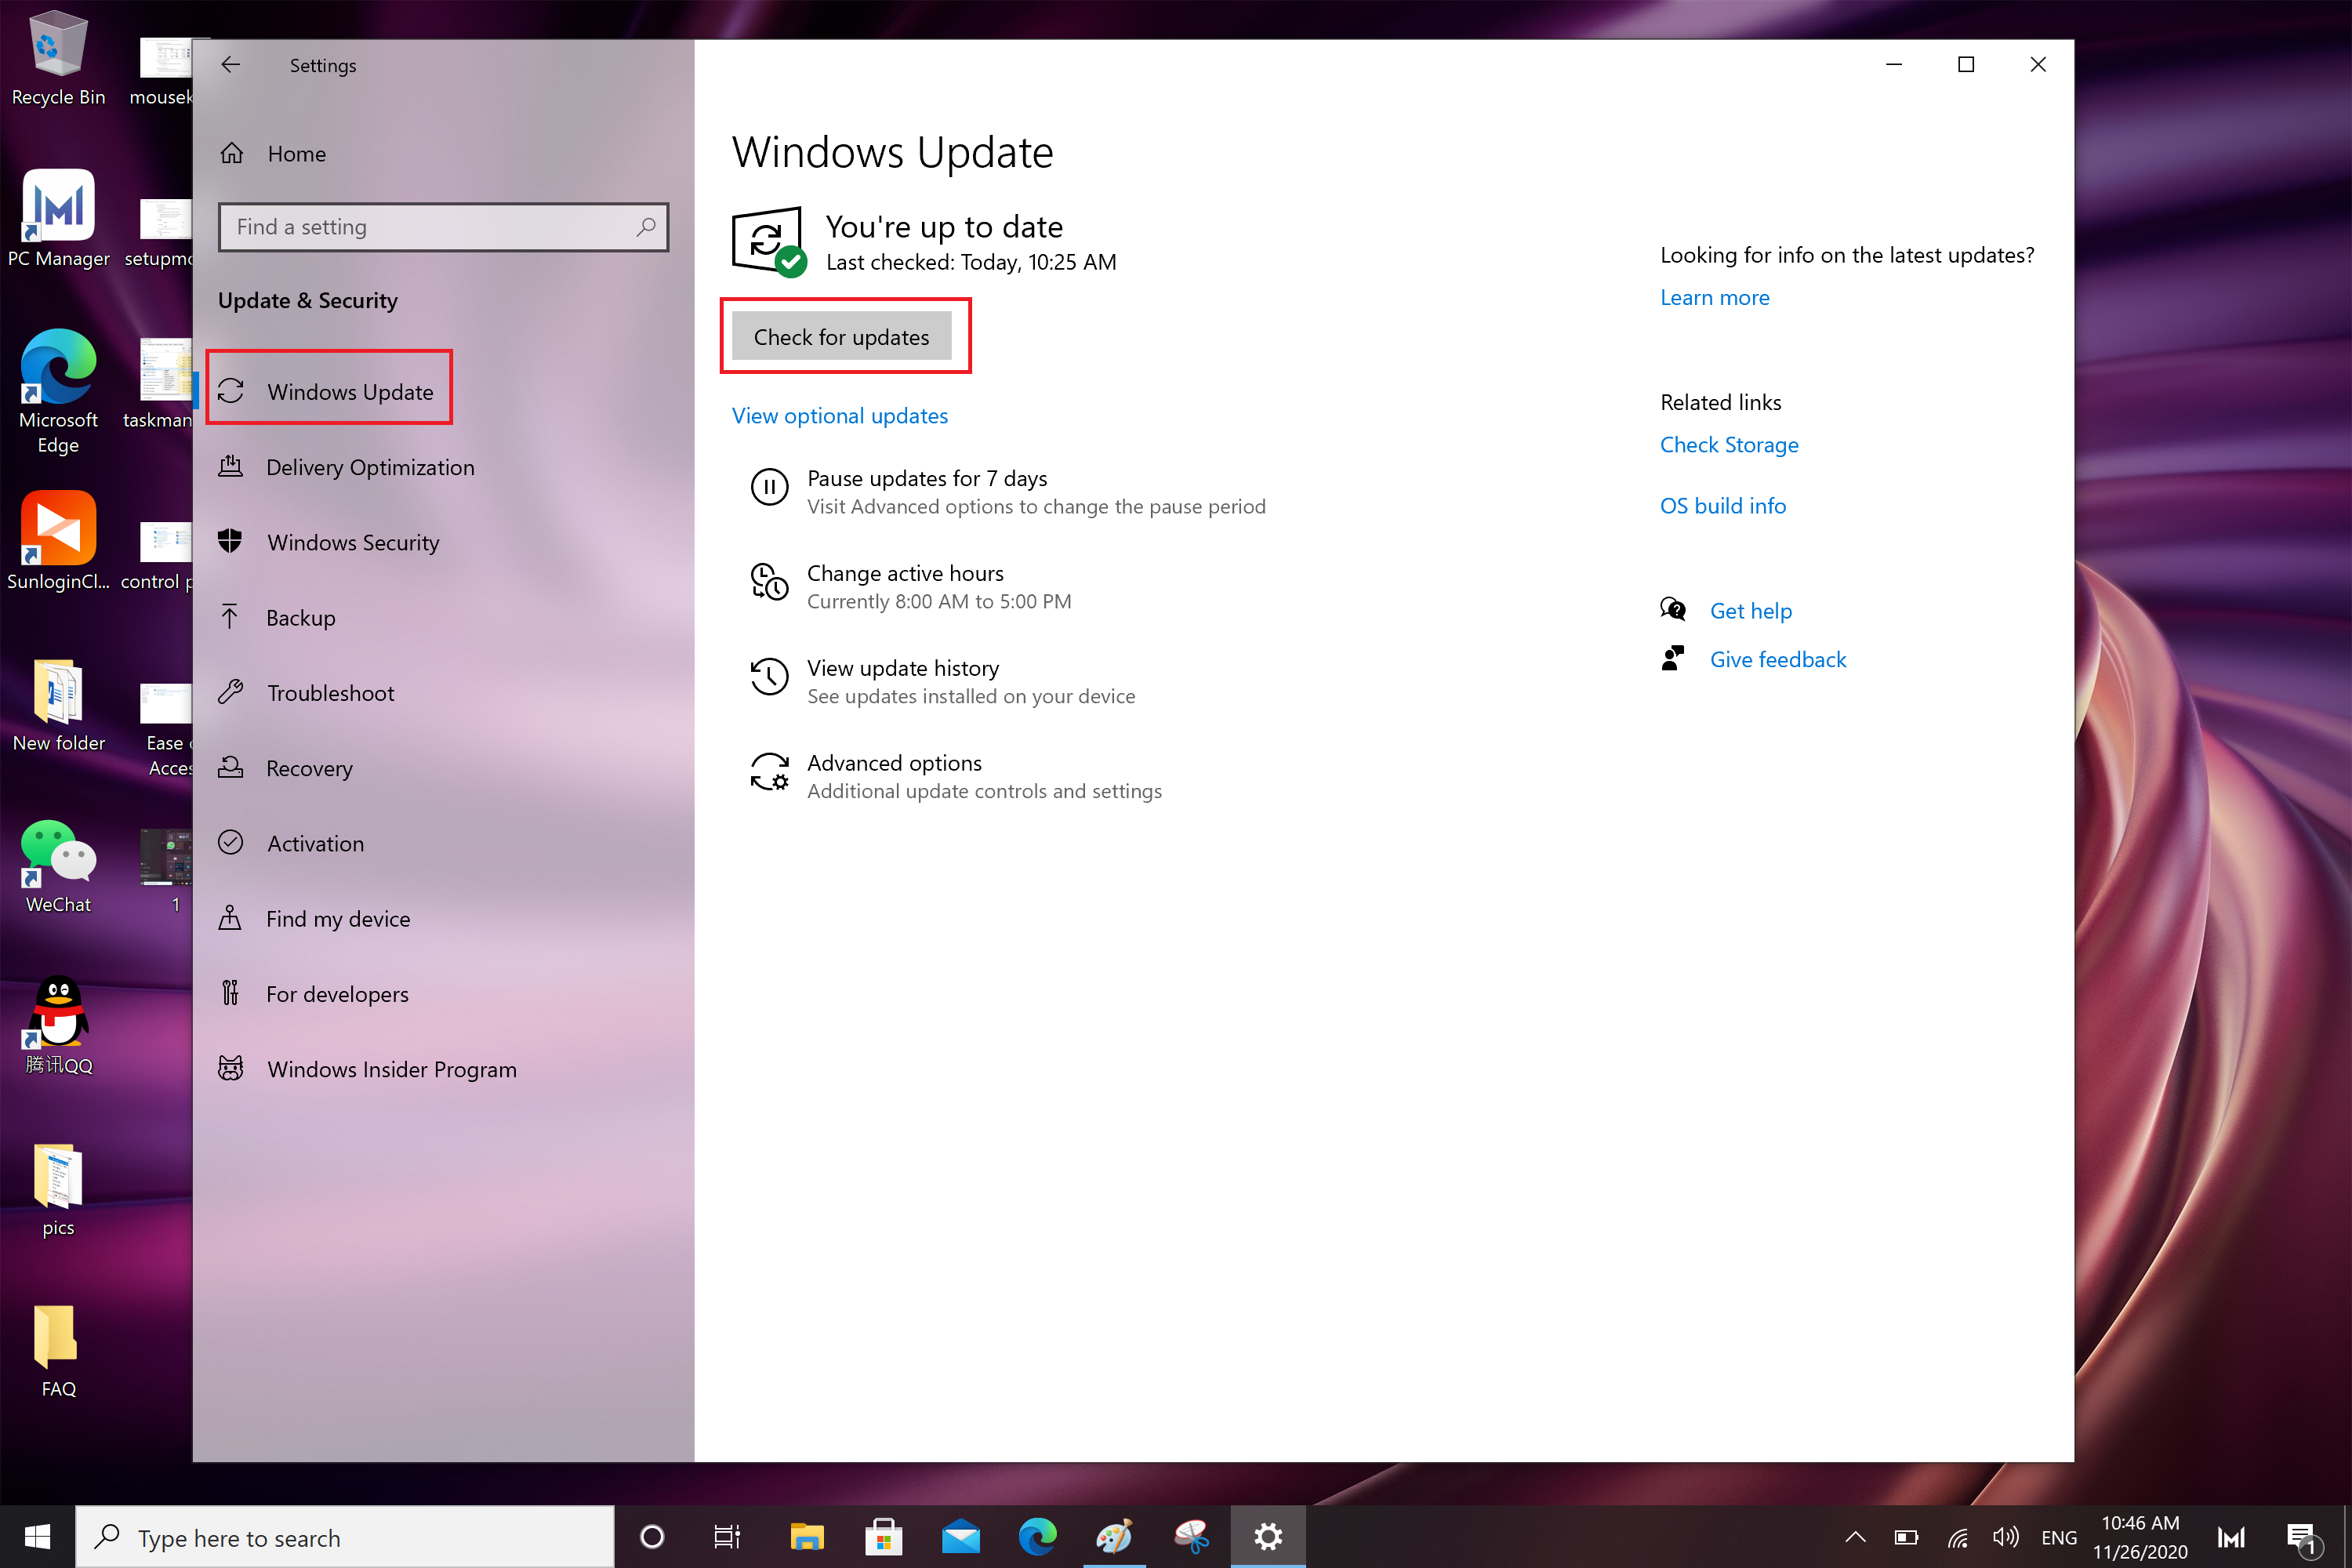Open the Windows Start menu
Viewport: 2352px width, 1568px height.
point(37,1537)
